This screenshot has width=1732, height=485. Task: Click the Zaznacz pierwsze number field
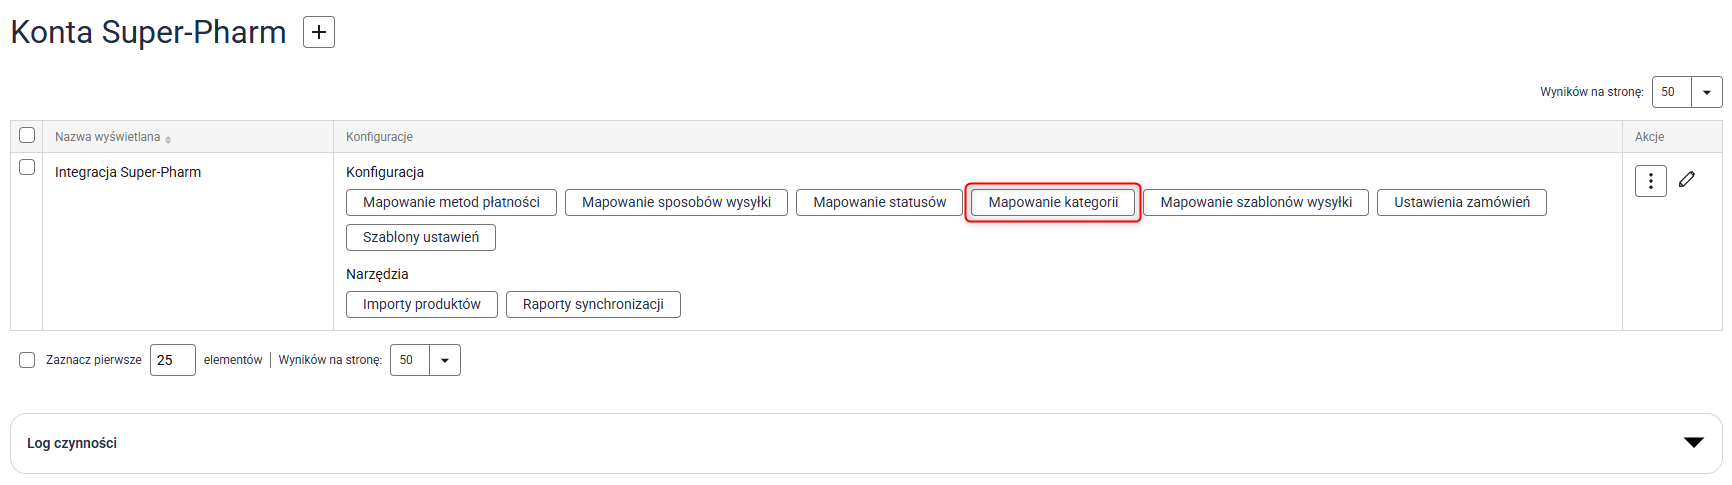[172, 360]
